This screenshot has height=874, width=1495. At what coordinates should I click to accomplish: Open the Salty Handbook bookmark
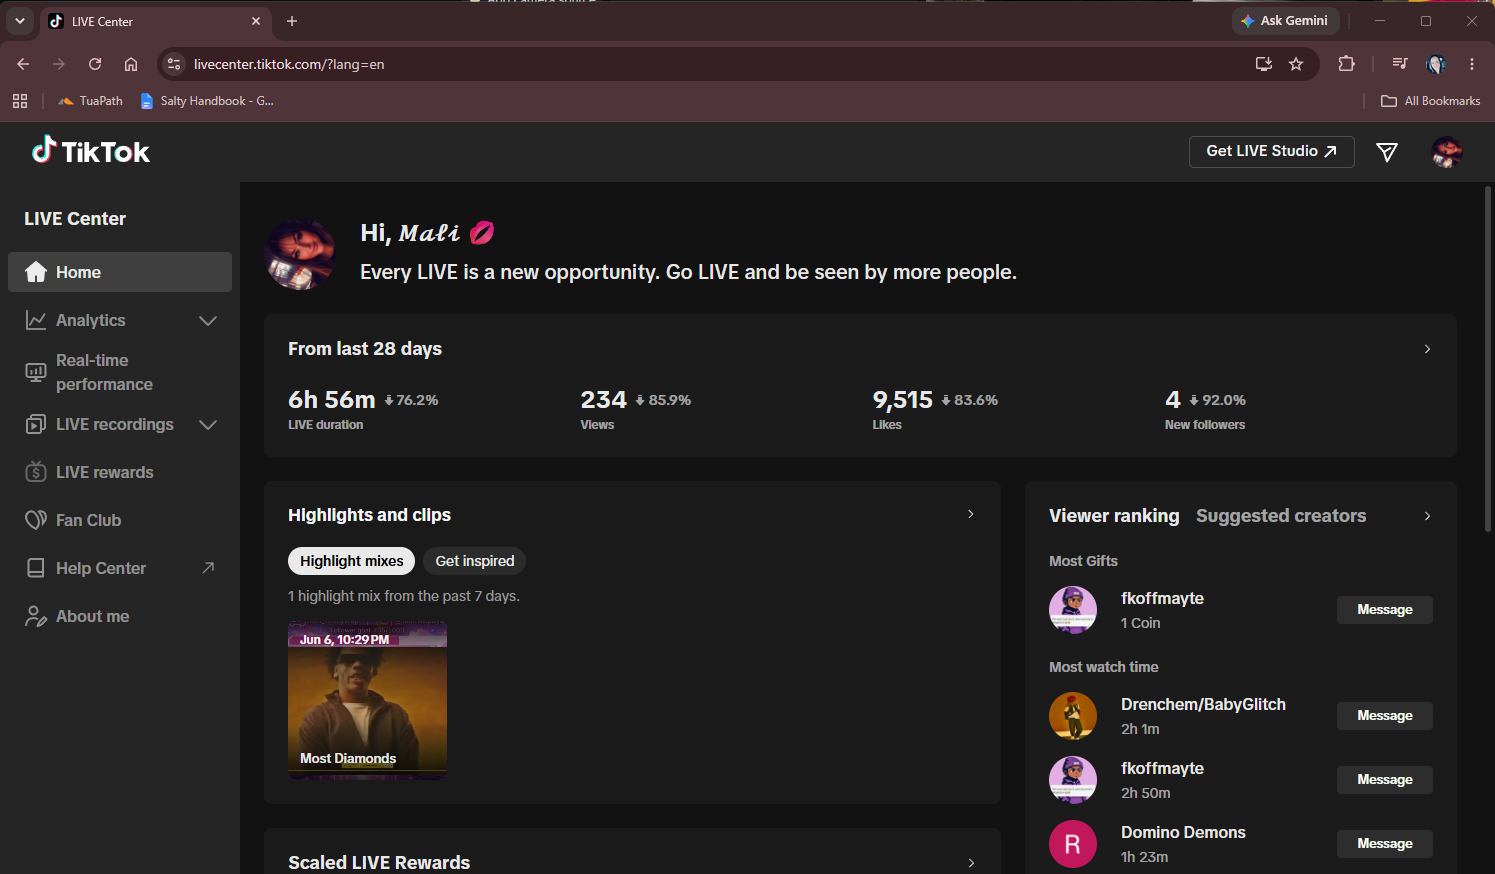207,101
